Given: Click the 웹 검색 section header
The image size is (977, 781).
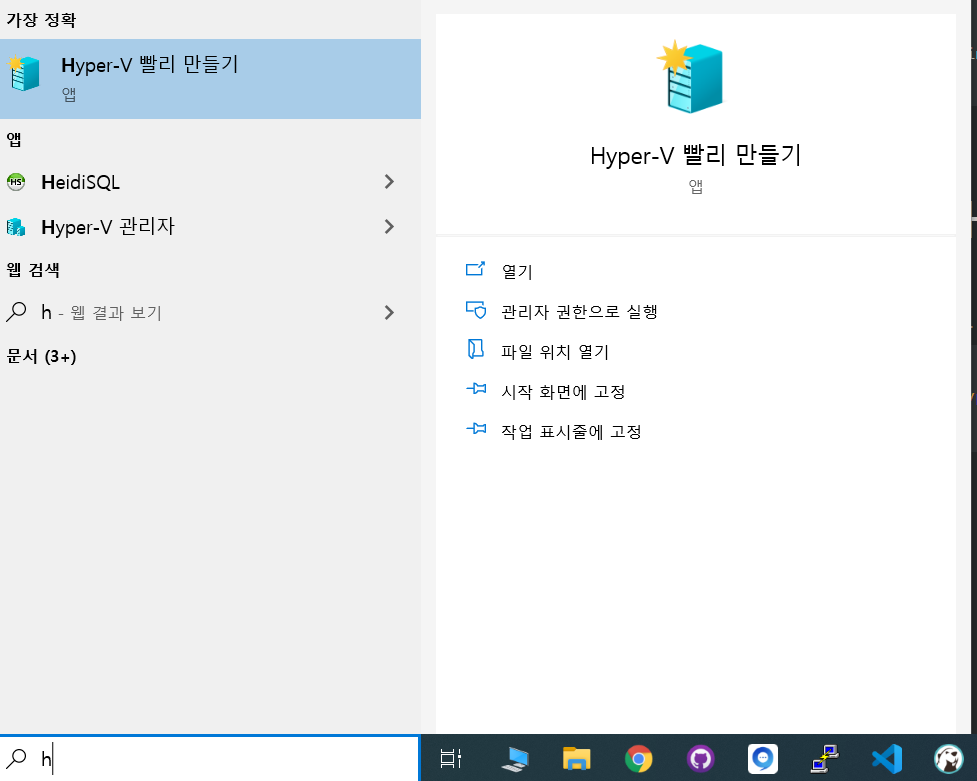Looking at the screenshot, I should tap(33, 270).
